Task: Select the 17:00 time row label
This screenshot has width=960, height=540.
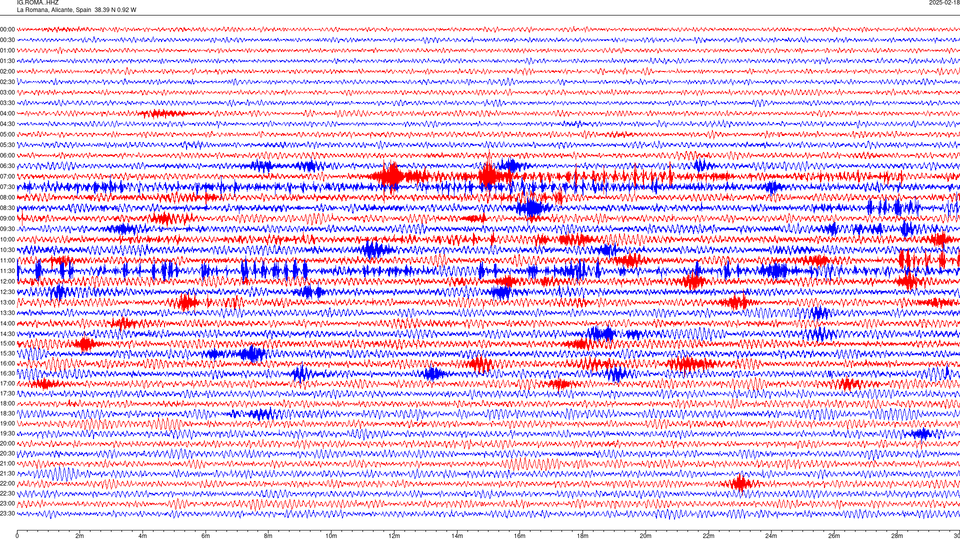Action: point(7,383)
